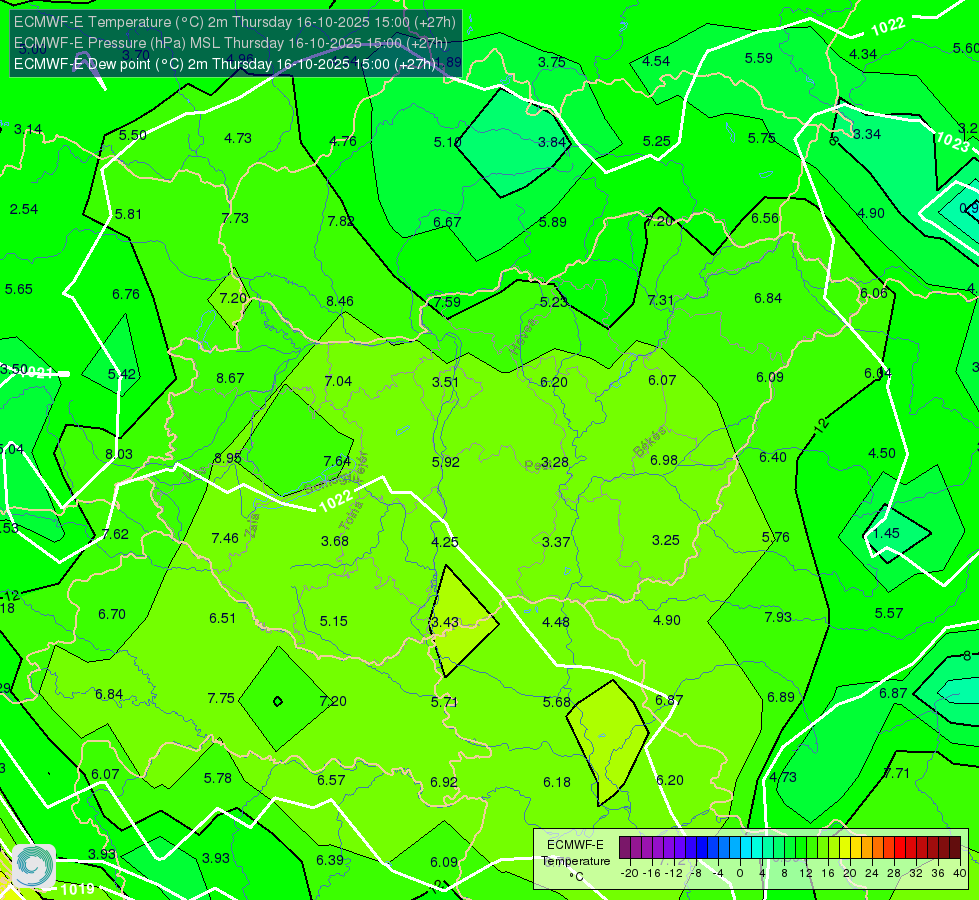This screenshot has width=979, height=900.
Task: Click the 3.37 dew point value
Action: [556, 541]
